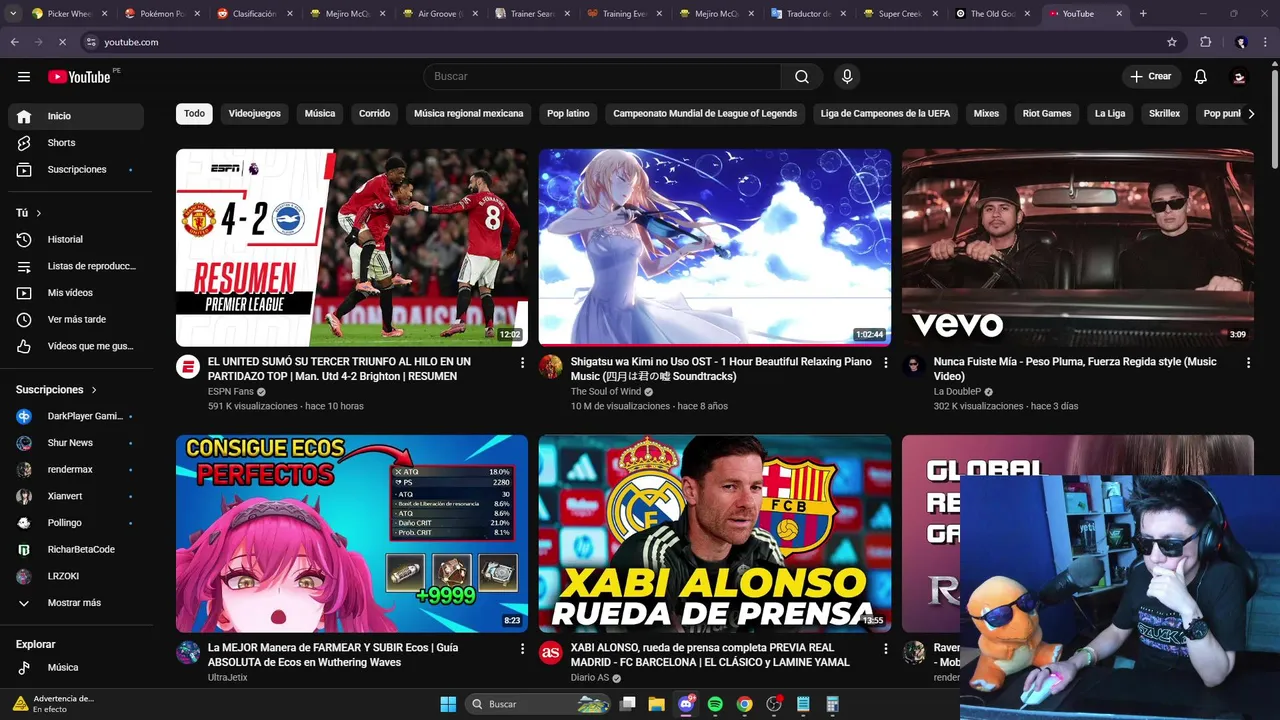Open Diario AS channel avatar
The width and height of the screenshot is (1280, 720).
point(551,652)
